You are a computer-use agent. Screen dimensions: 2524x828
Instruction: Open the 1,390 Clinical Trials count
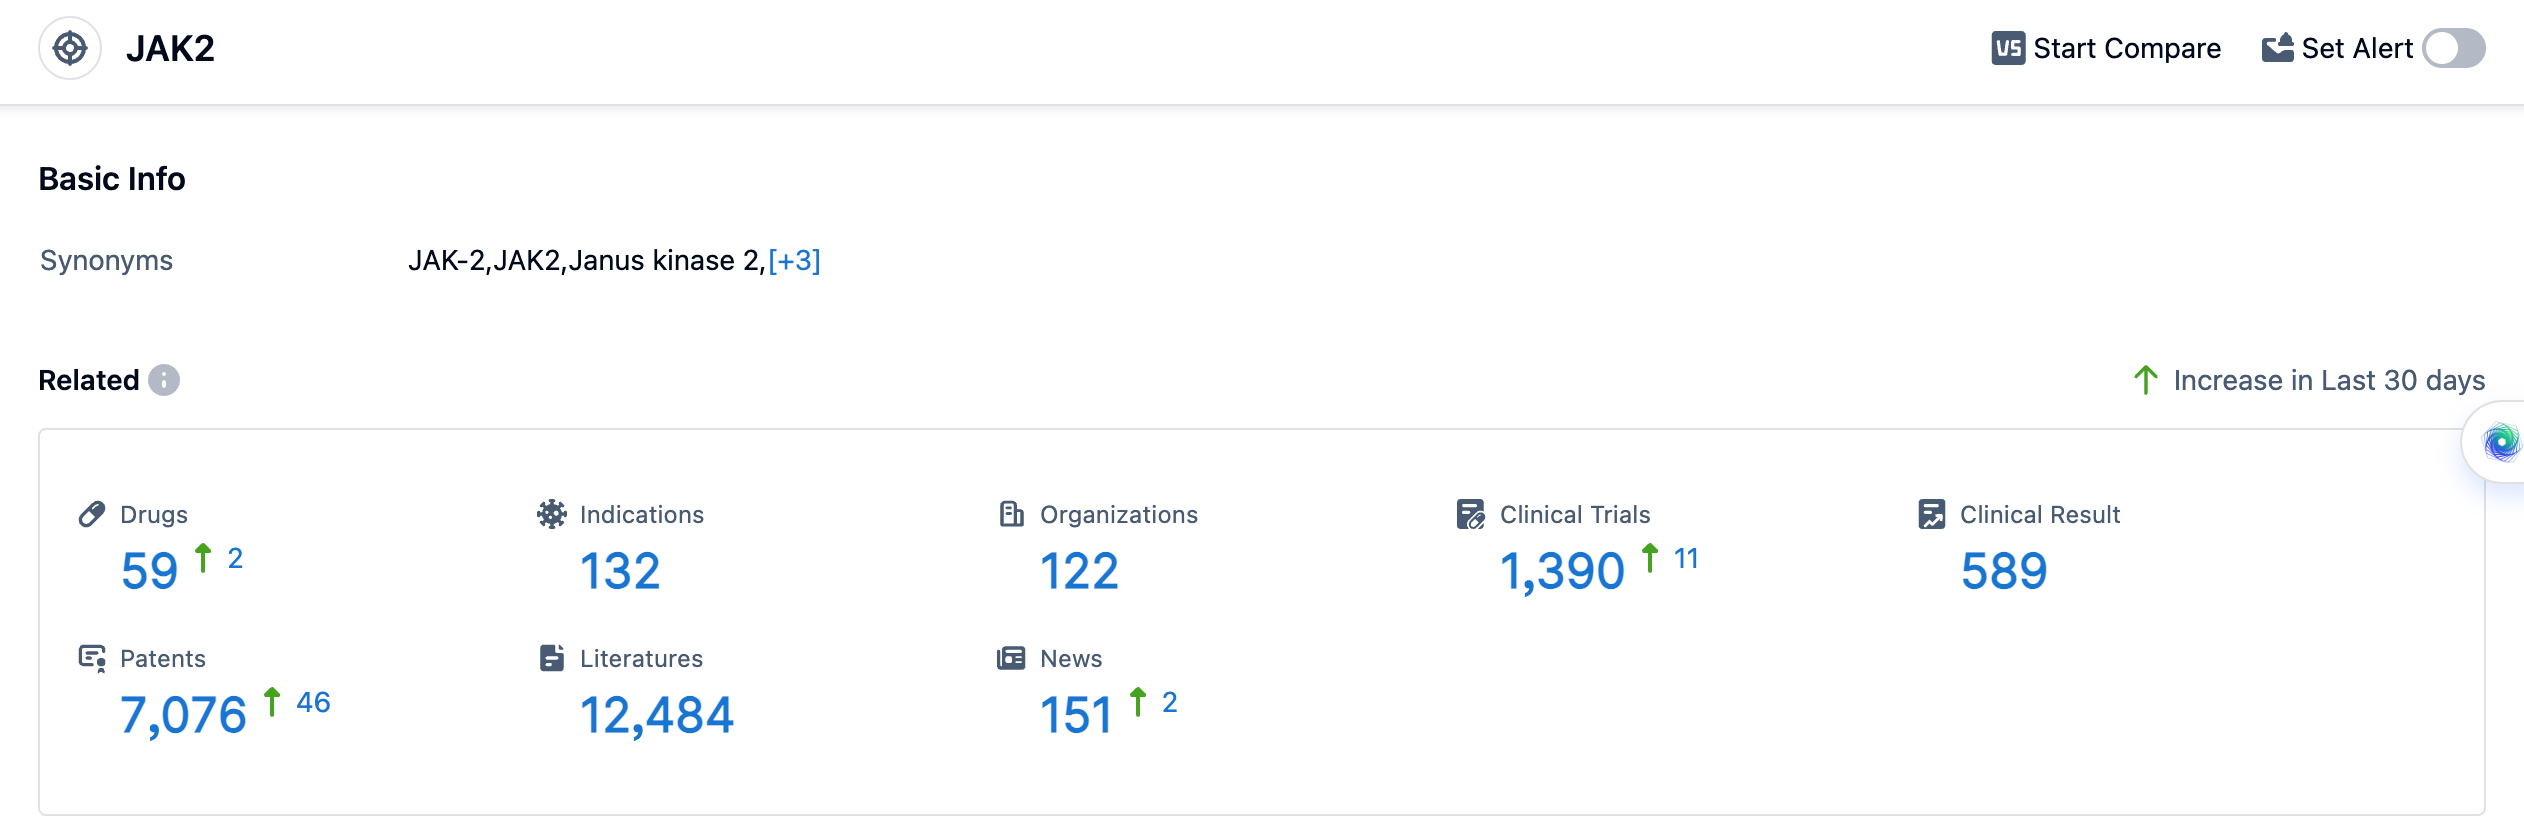coord(1562,571)
